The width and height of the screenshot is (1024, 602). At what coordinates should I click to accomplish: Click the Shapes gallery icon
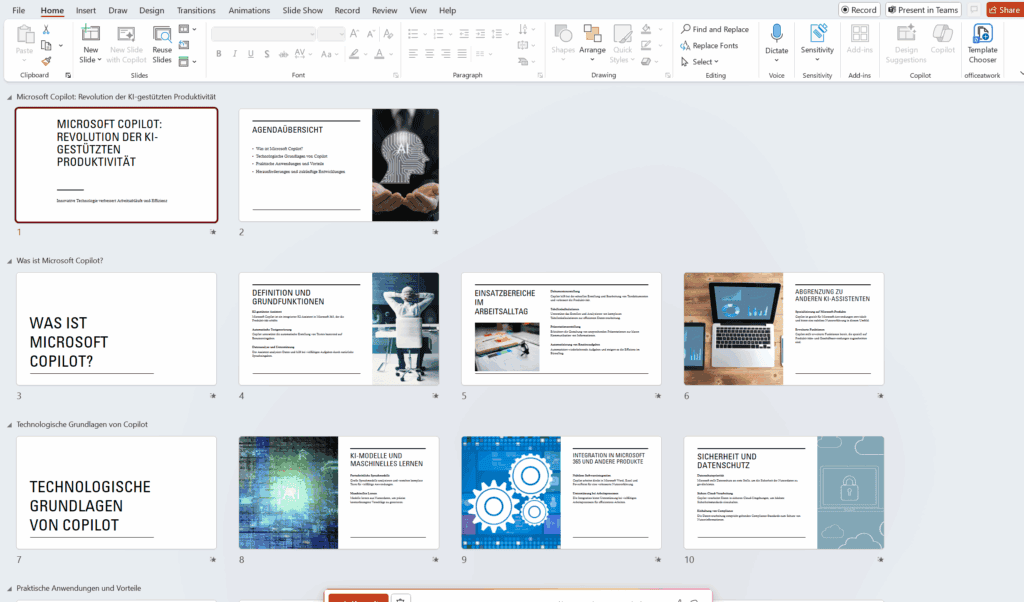(563, 34)
